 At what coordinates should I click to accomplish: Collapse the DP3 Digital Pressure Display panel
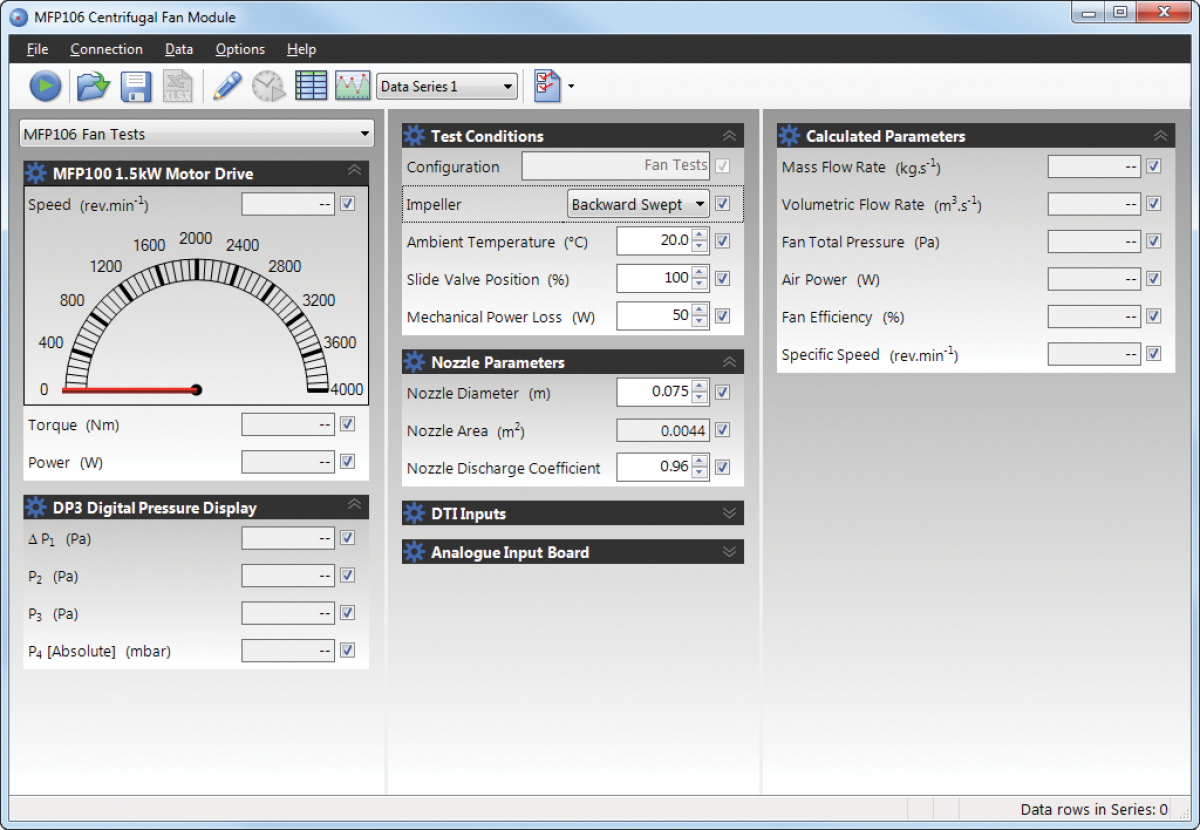pyautogui.click(x=354, y=505)
